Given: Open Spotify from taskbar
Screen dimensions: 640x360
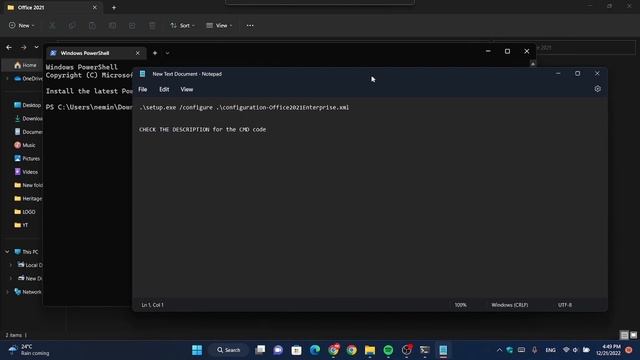Looking at the screenshot, I should click(x=388, y=350).
